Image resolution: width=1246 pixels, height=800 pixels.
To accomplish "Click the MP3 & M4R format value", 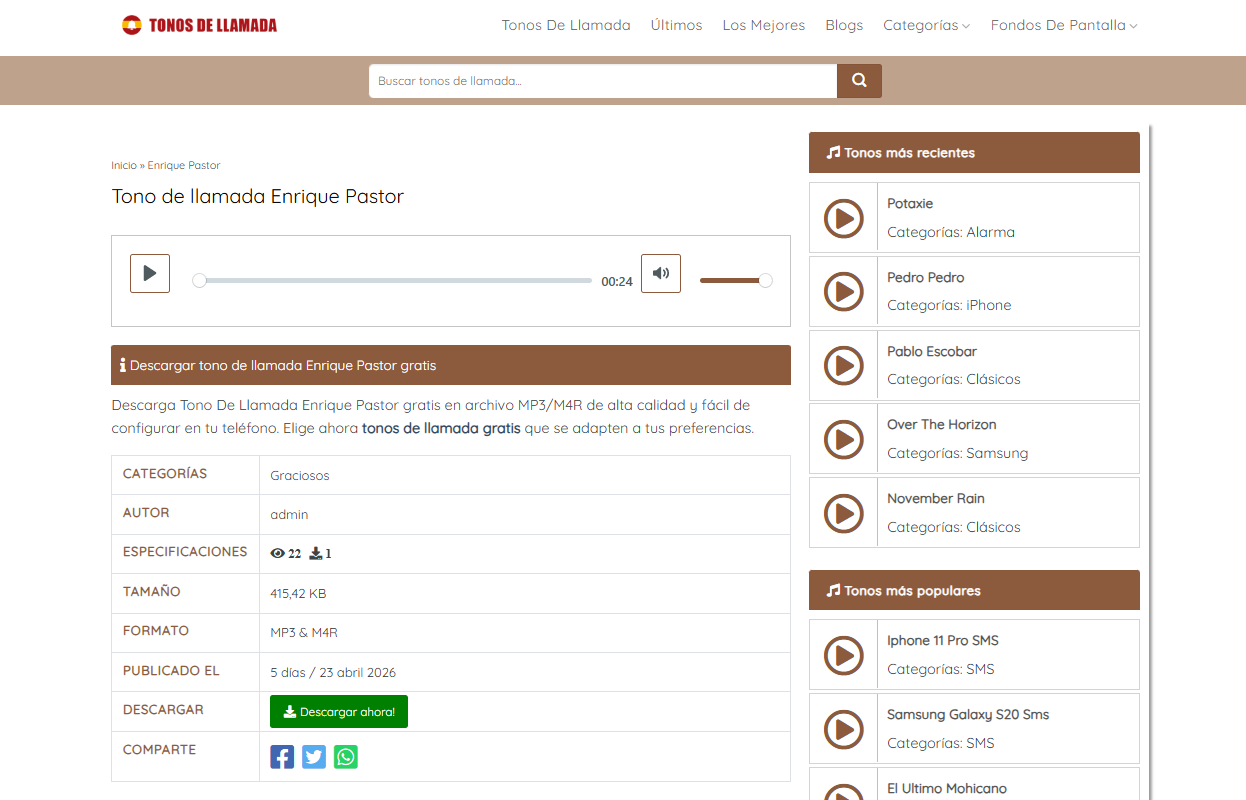I will [x=304, y=632].
